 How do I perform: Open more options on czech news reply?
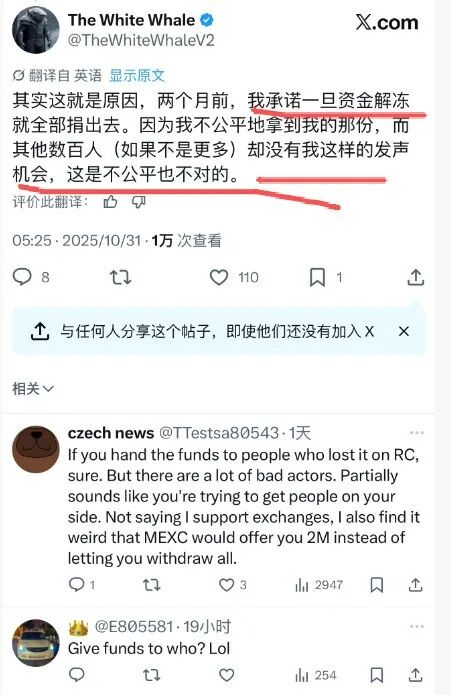[417, 433]
